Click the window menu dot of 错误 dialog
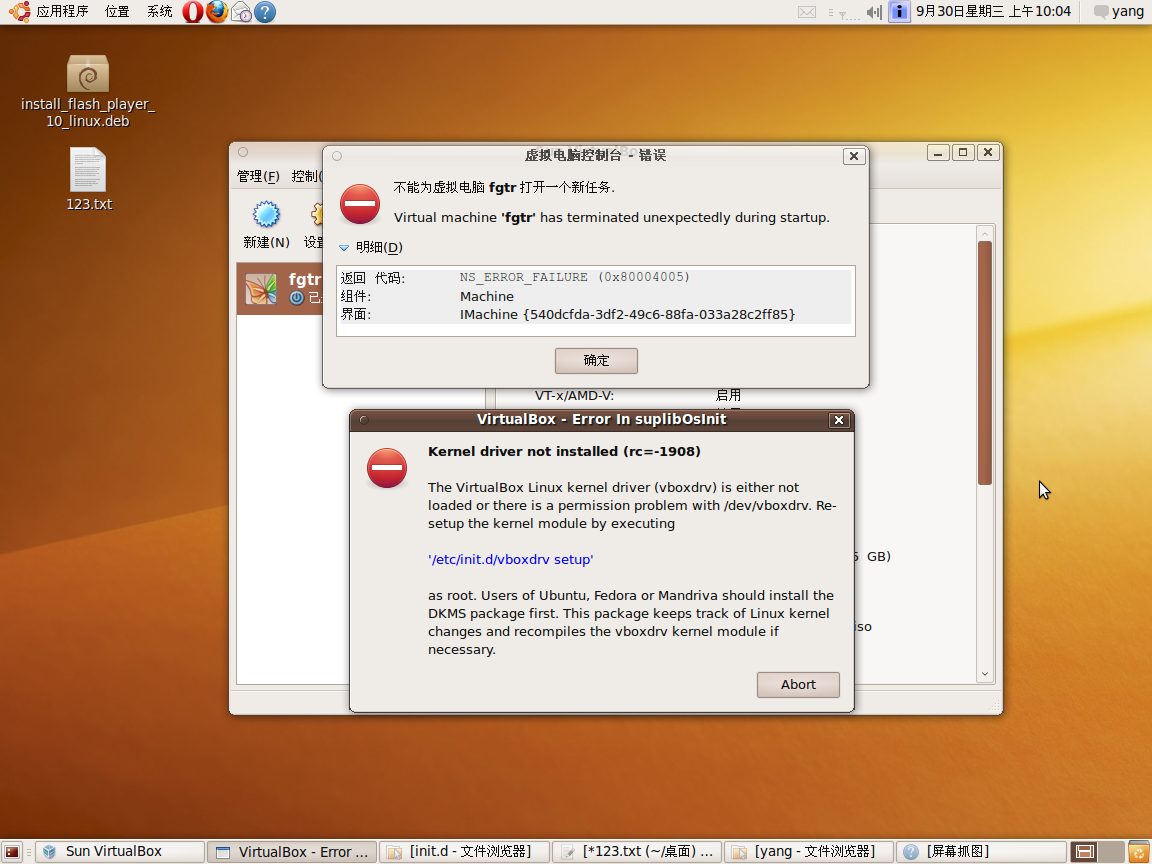Viewport: 1152px width, 864px height. point(336,156)
